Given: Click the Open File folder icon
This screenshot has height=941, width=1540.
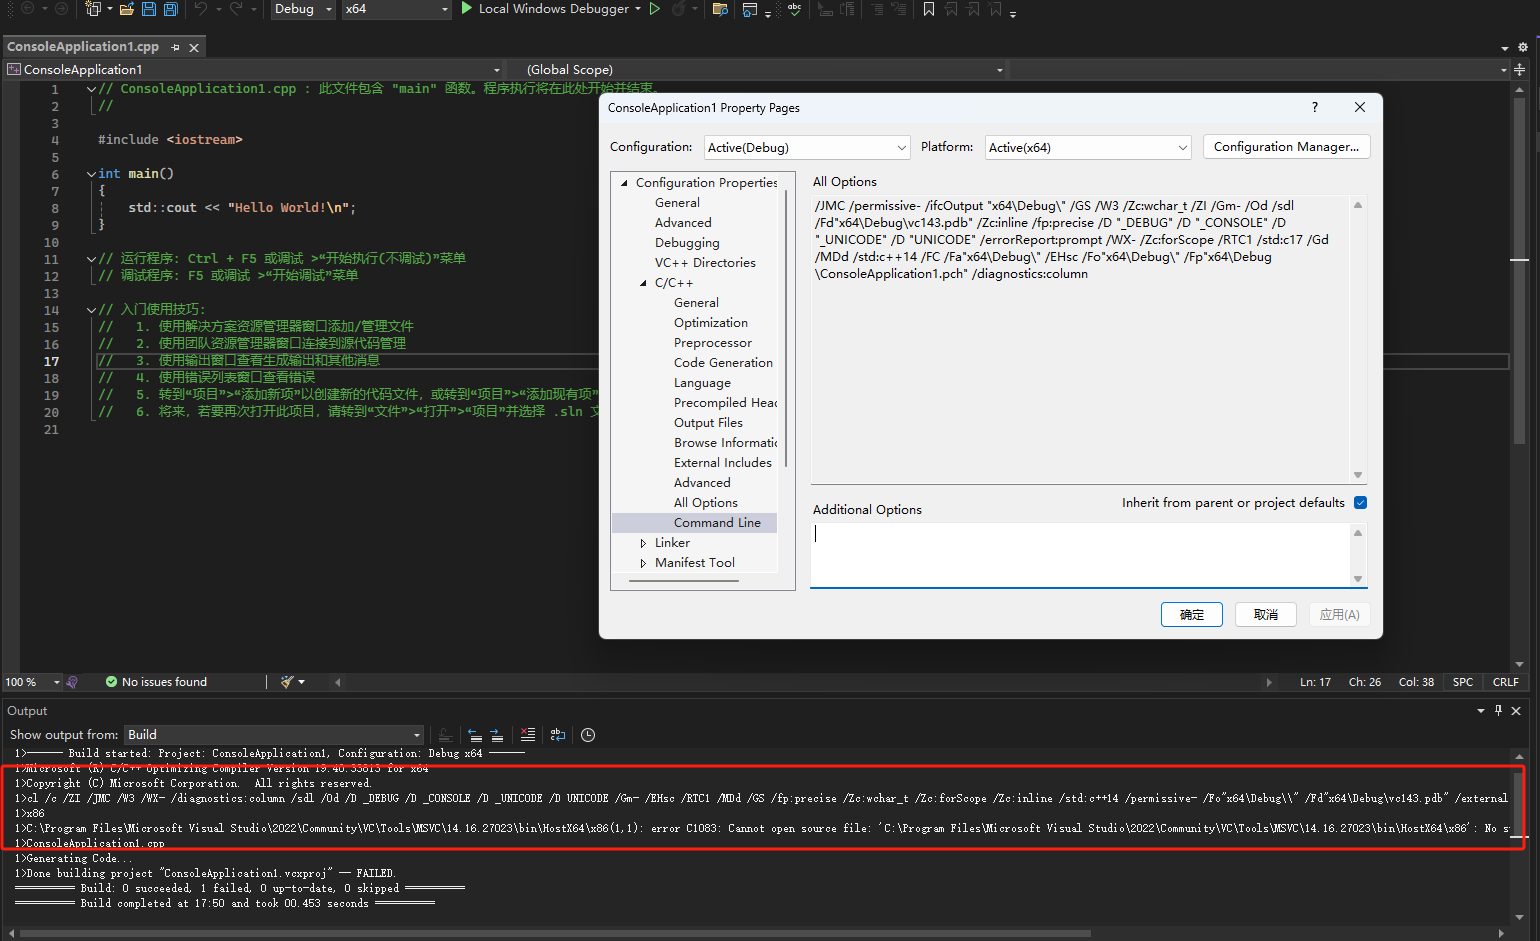Looking at the screenshot, I should pyautogui.click(x=127, y=9).
